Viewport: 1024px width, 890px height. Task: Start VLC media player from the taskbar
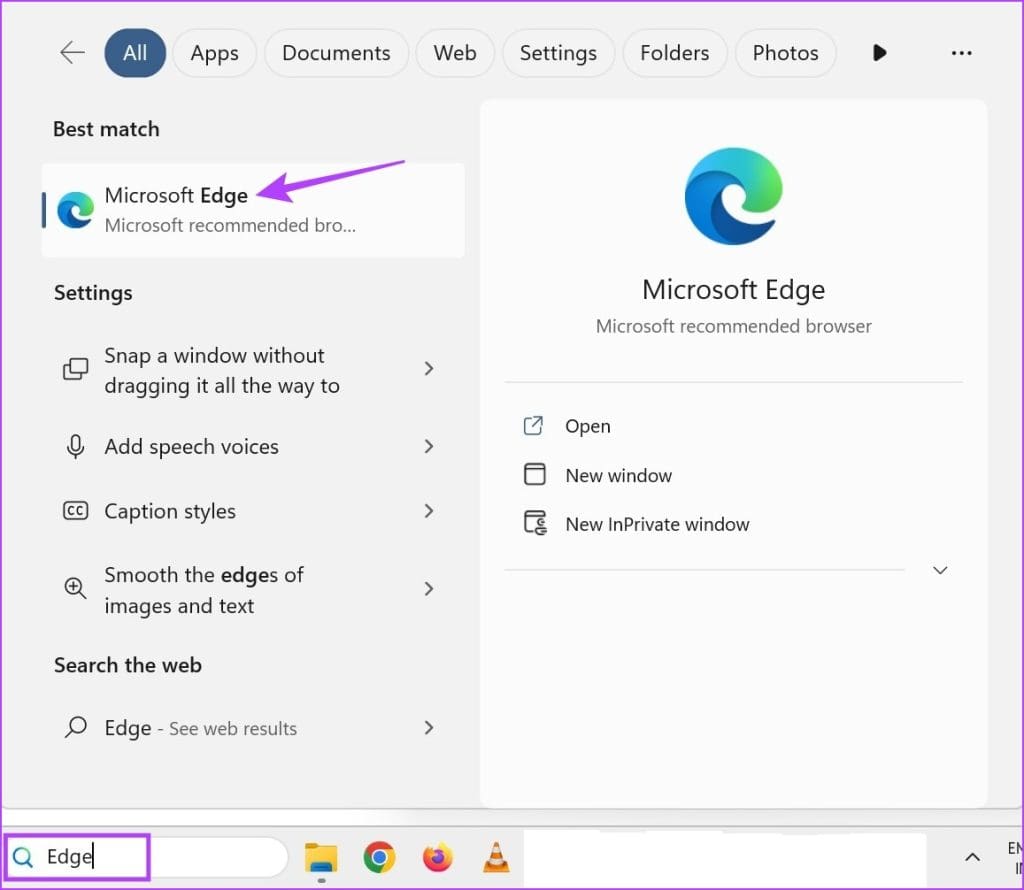coord(495,857)
